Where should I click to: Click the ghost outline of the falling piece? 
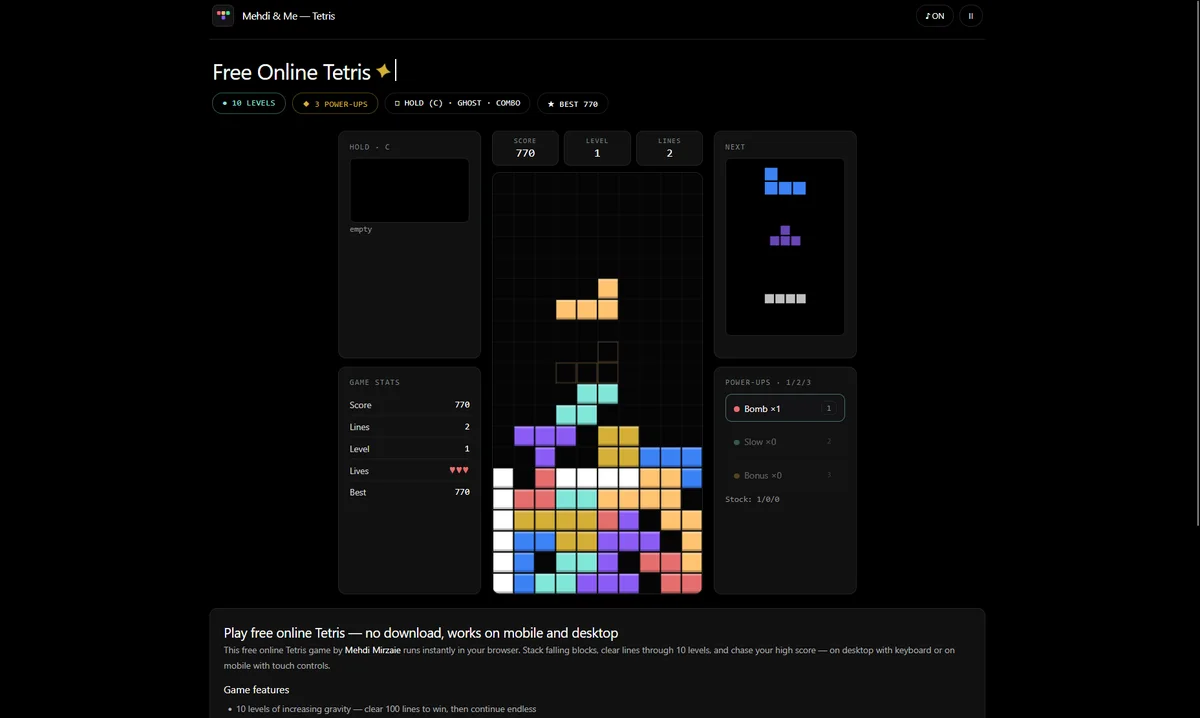[x=587, y=362]
